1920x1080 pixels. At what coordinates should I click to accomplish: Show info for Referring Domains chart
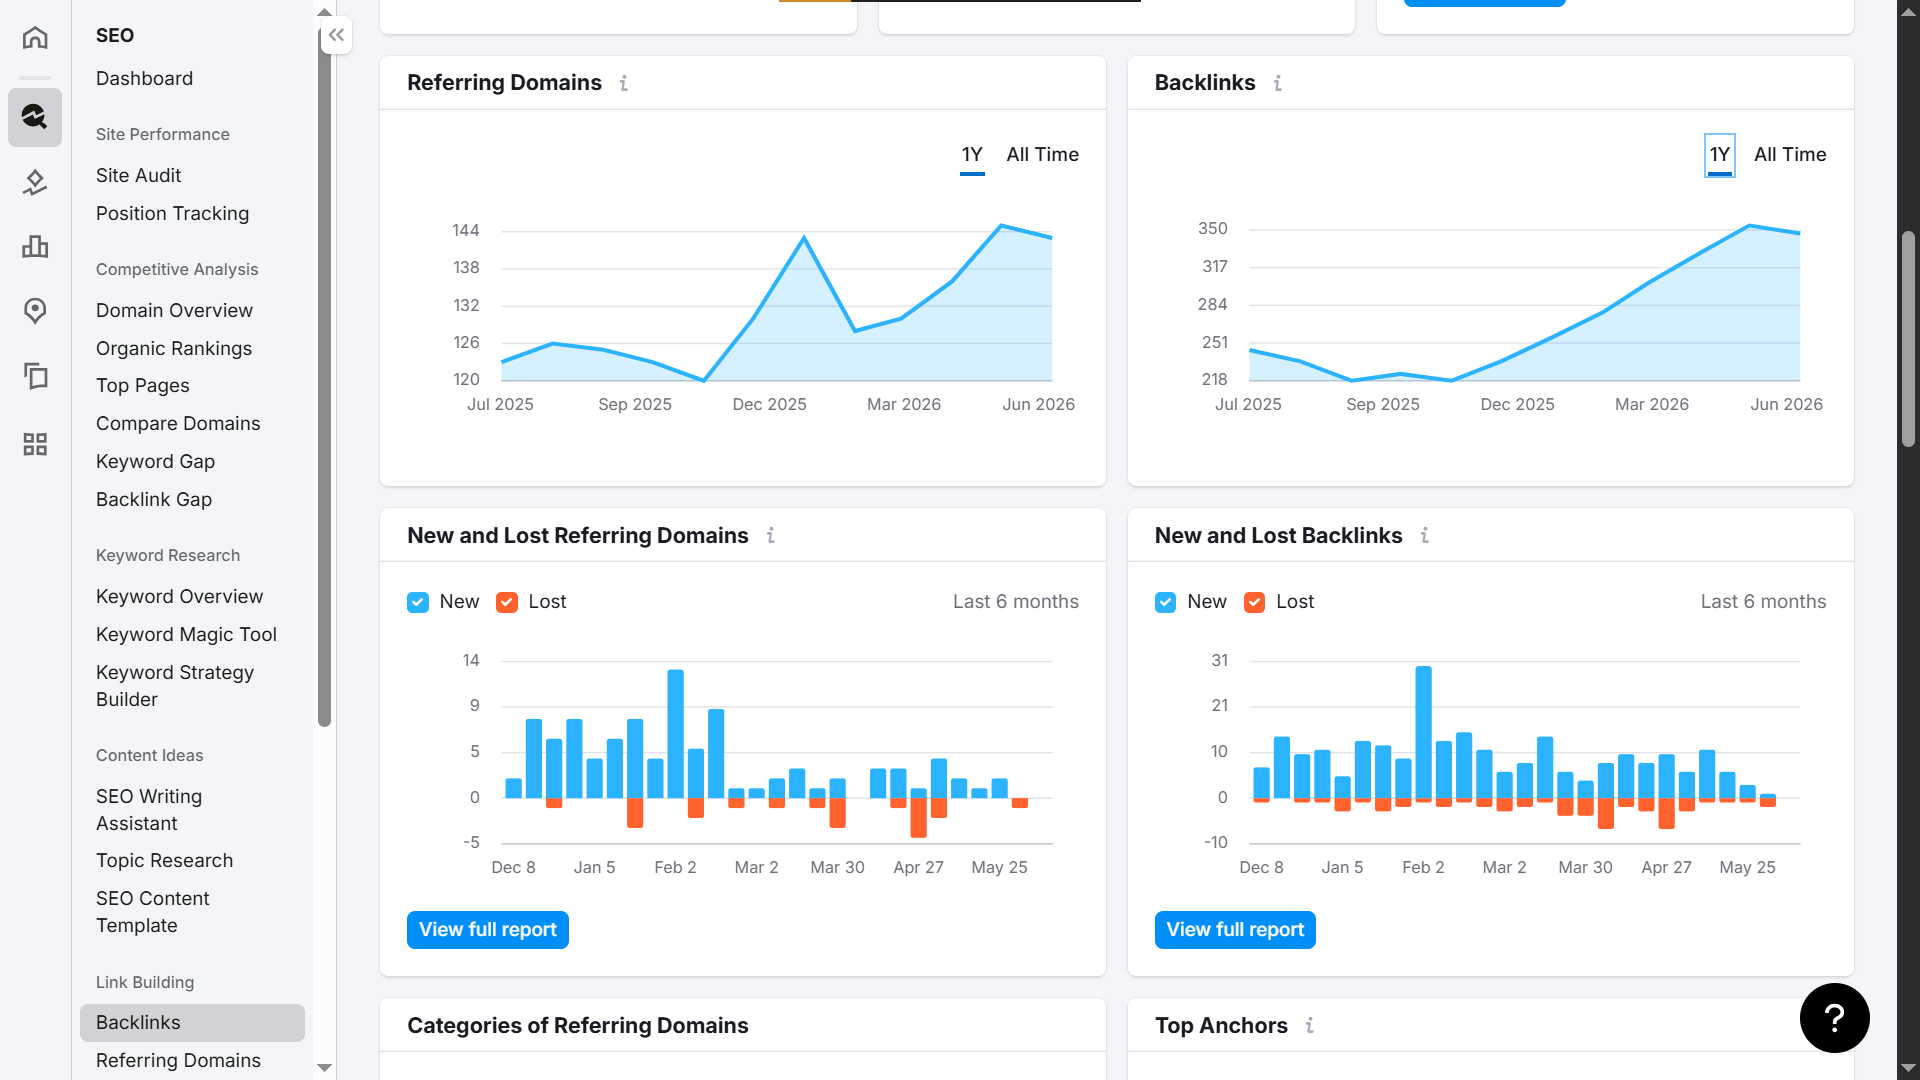[624, 83]
